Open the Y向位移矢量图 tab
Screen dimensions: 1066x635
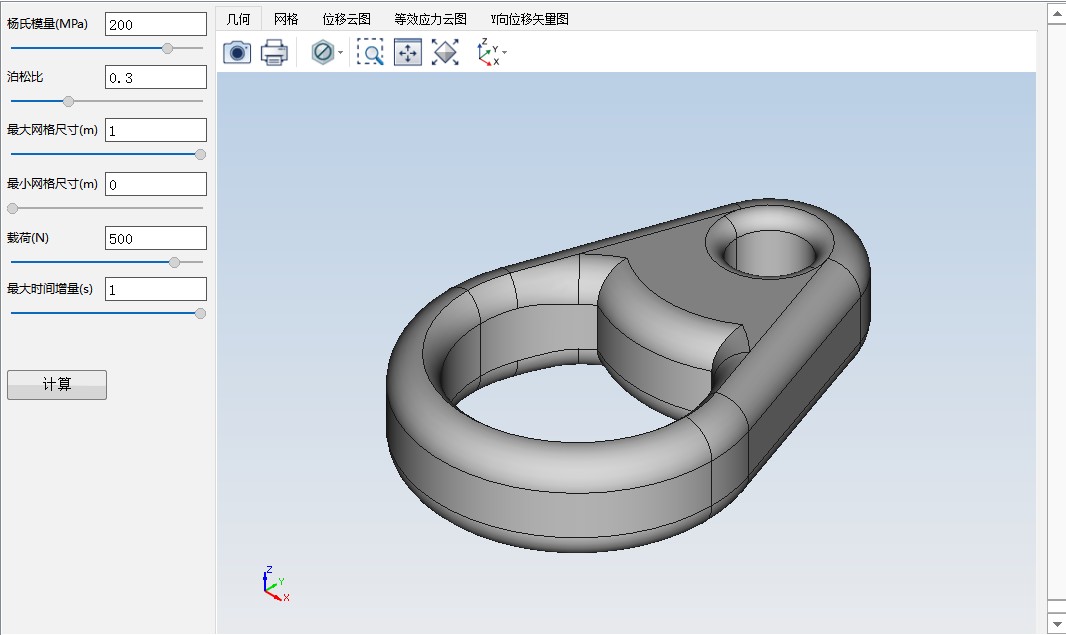click(x=530, y=19)
